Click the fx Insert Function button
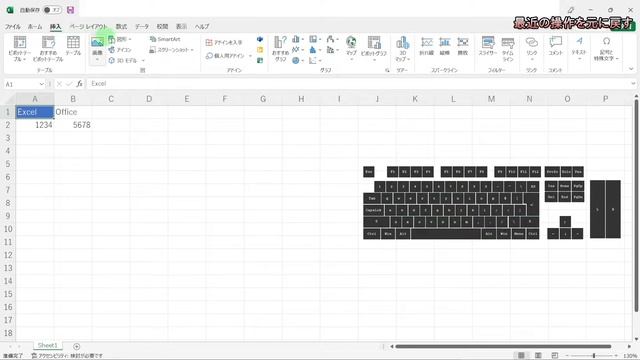 (x=79, y=84)
